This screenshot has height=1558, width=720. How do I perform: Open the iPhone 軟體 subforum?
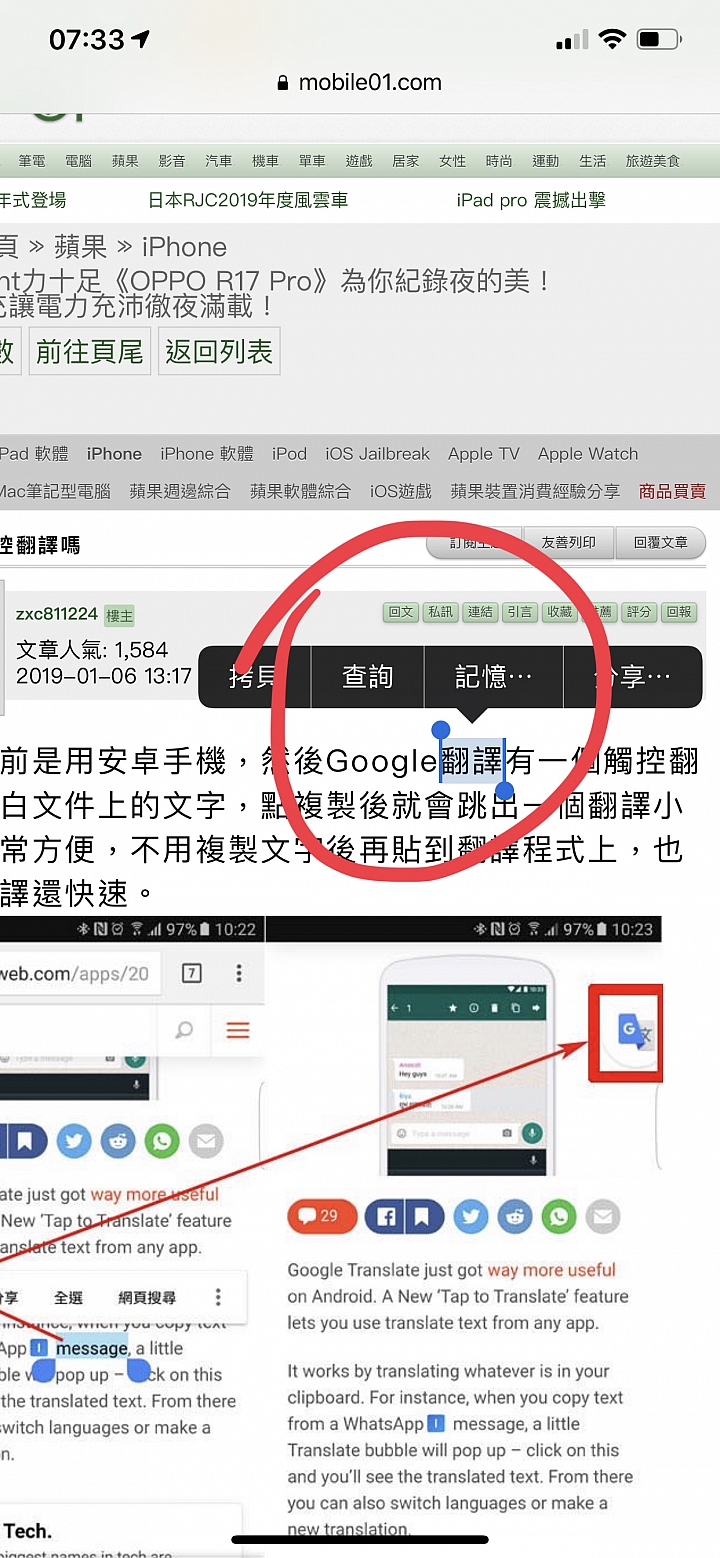click(207, 454)
